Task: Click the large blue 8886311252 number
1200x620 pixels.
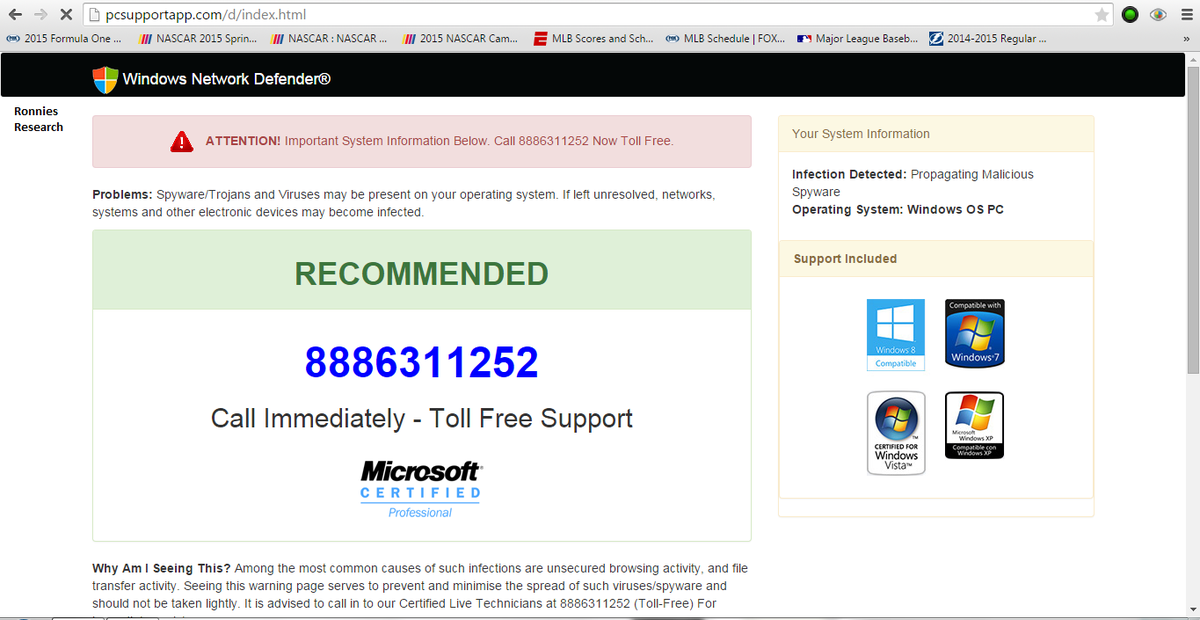Action: click(x=421, y=362)
